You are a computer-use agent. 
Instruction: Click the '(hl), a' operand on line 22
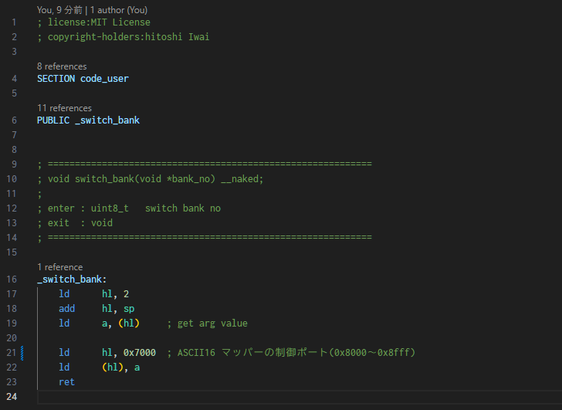point(121,367)
